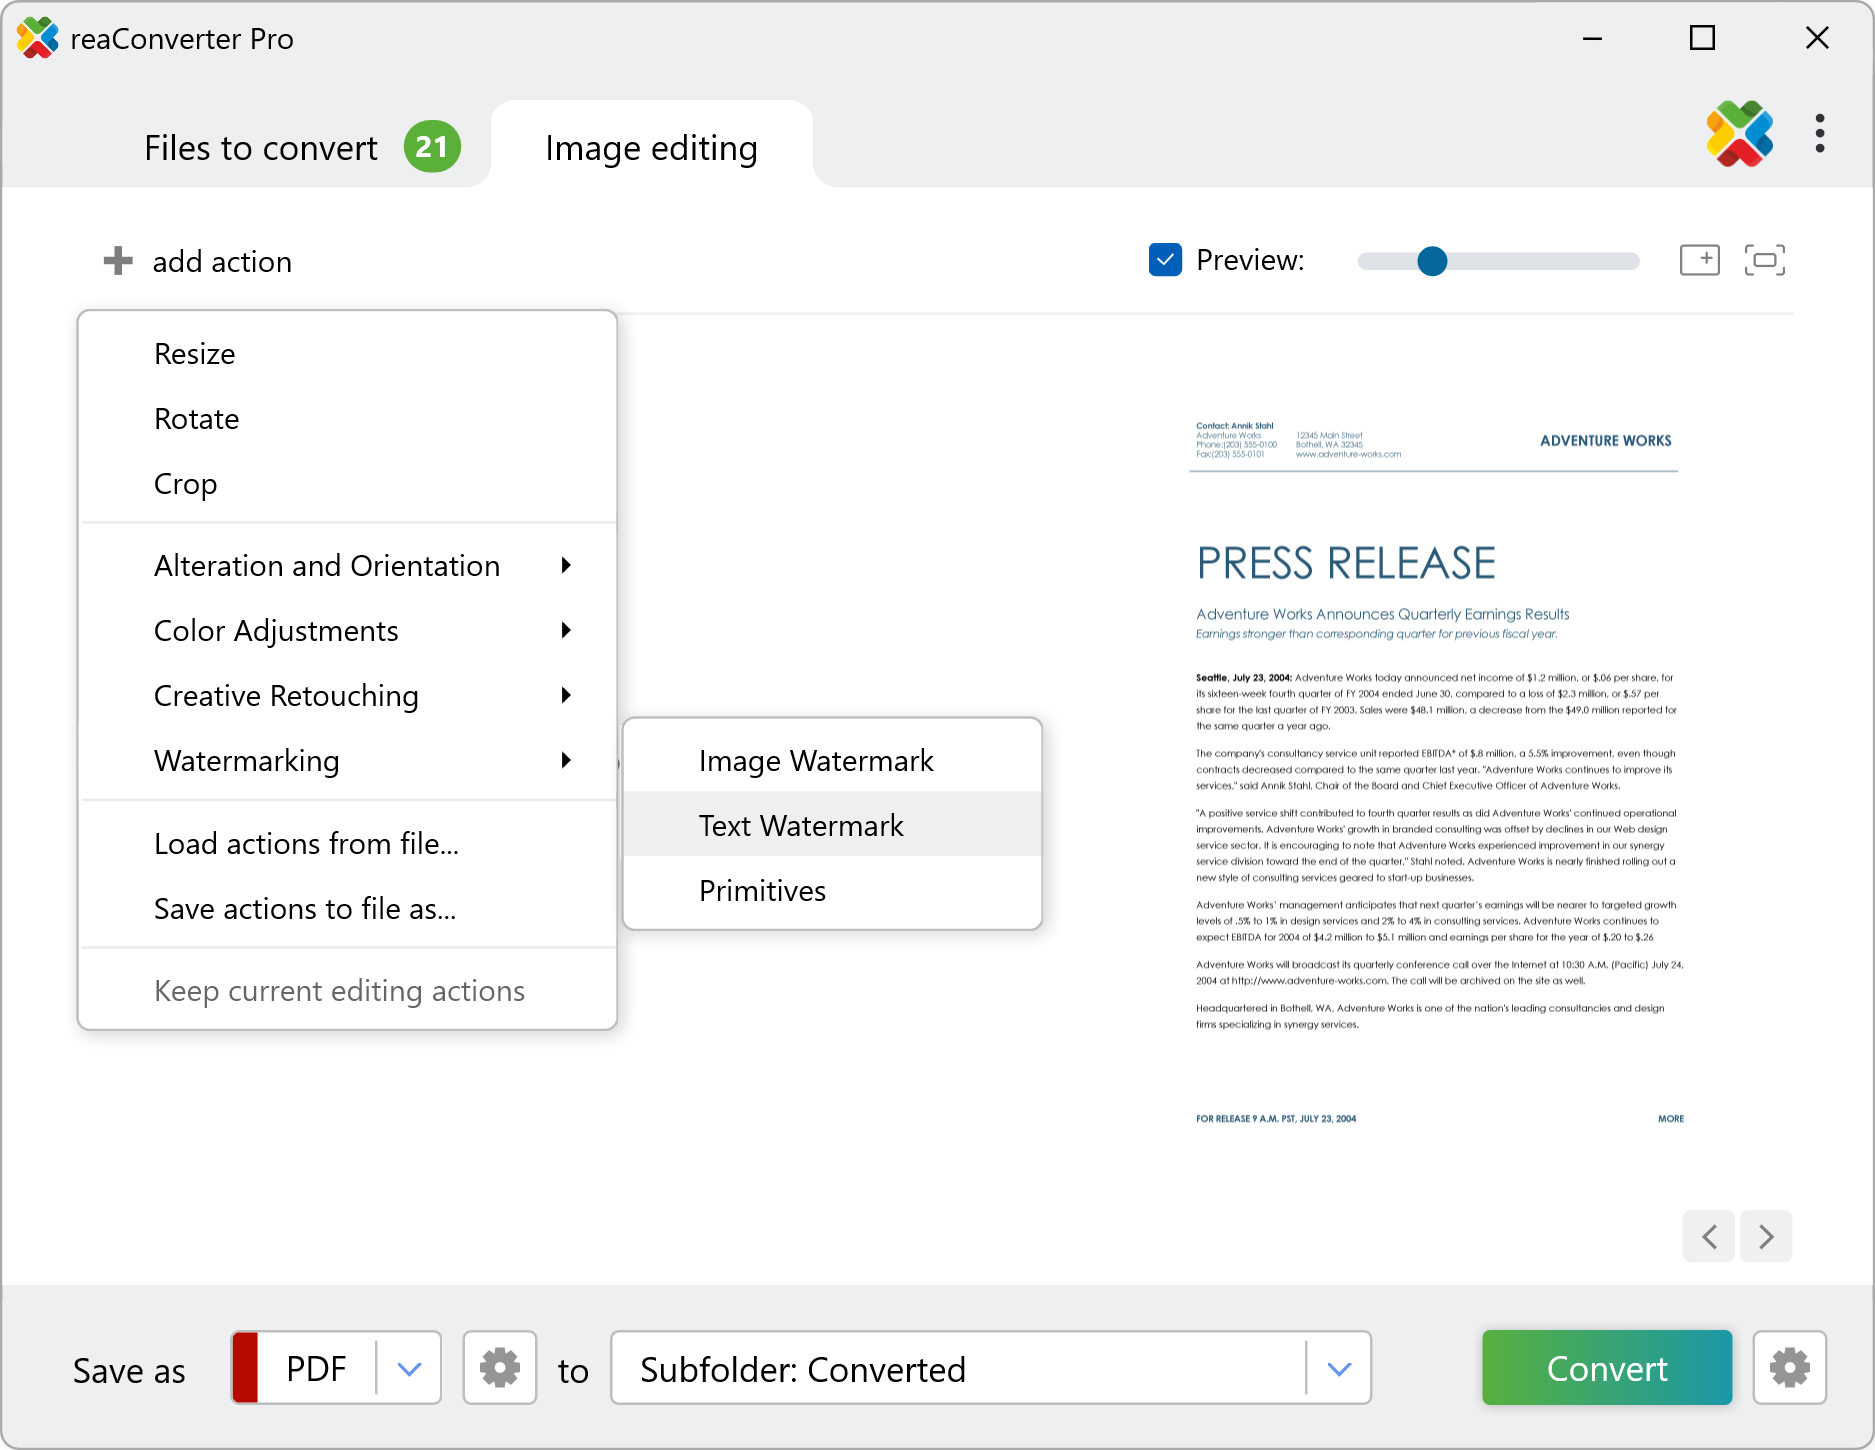Screen dimensions: 1875x1450
Task: Click the fit-to-window preview icon
Action: pos(1764,260)
